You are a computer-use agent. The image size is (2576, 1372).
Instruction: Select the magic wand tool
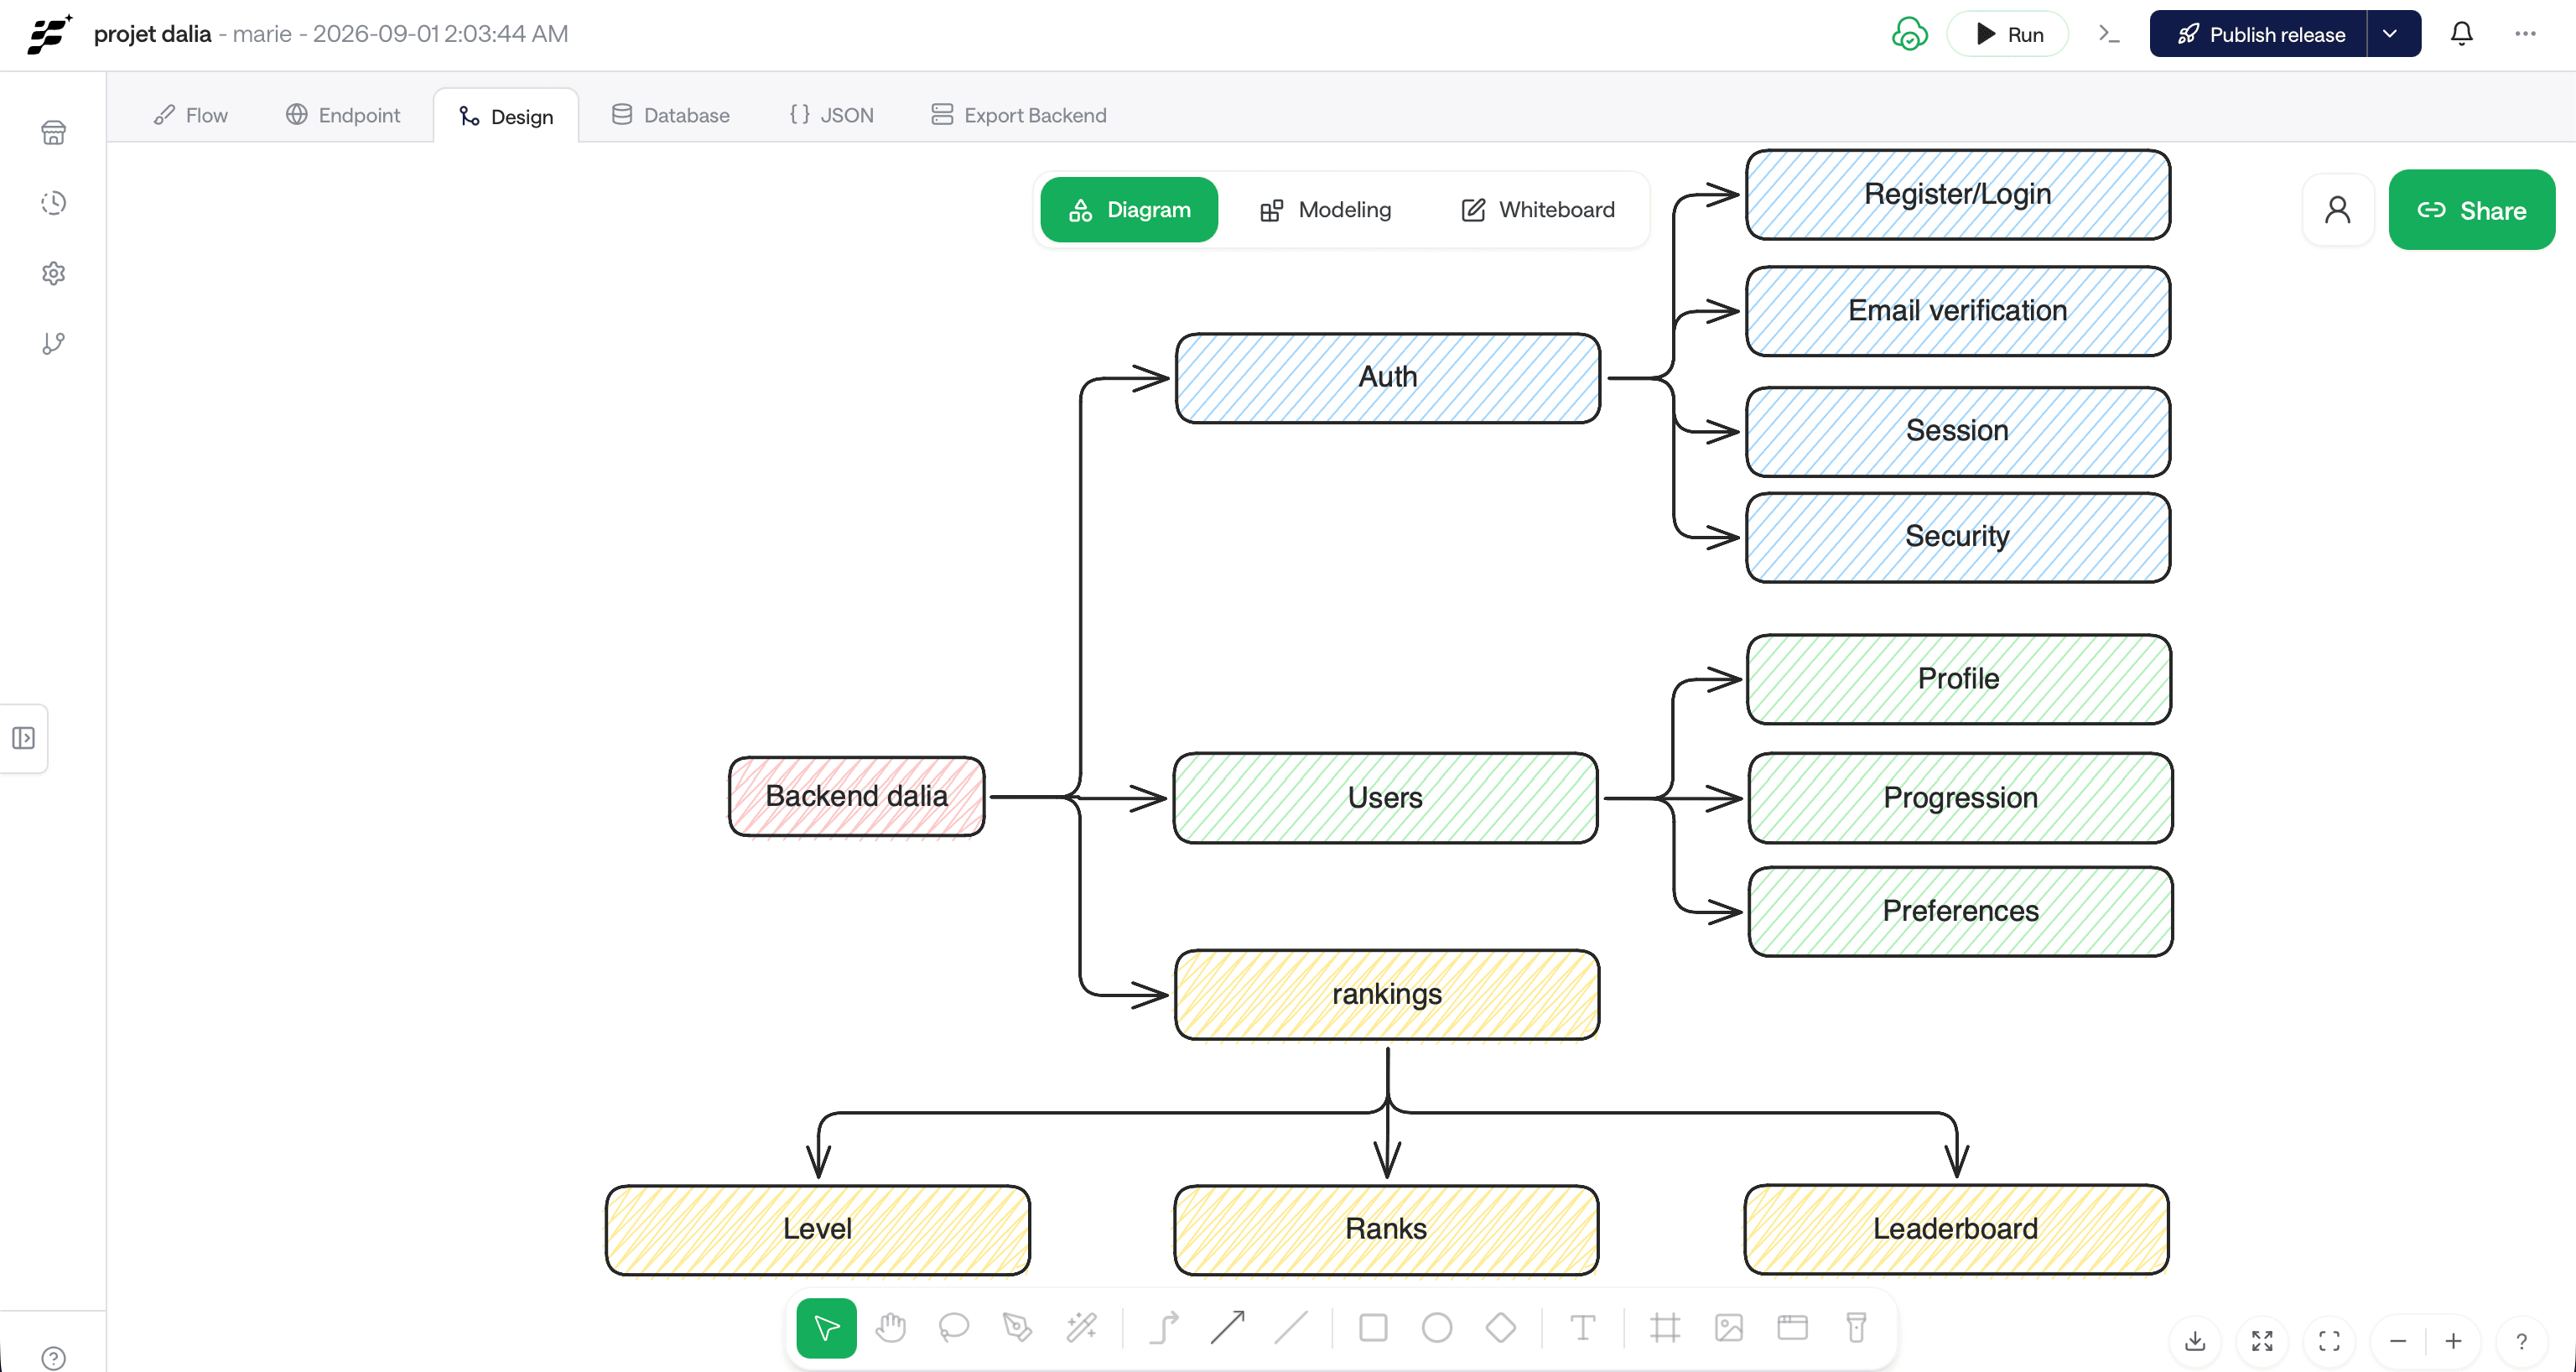tap(1081, 1328)
